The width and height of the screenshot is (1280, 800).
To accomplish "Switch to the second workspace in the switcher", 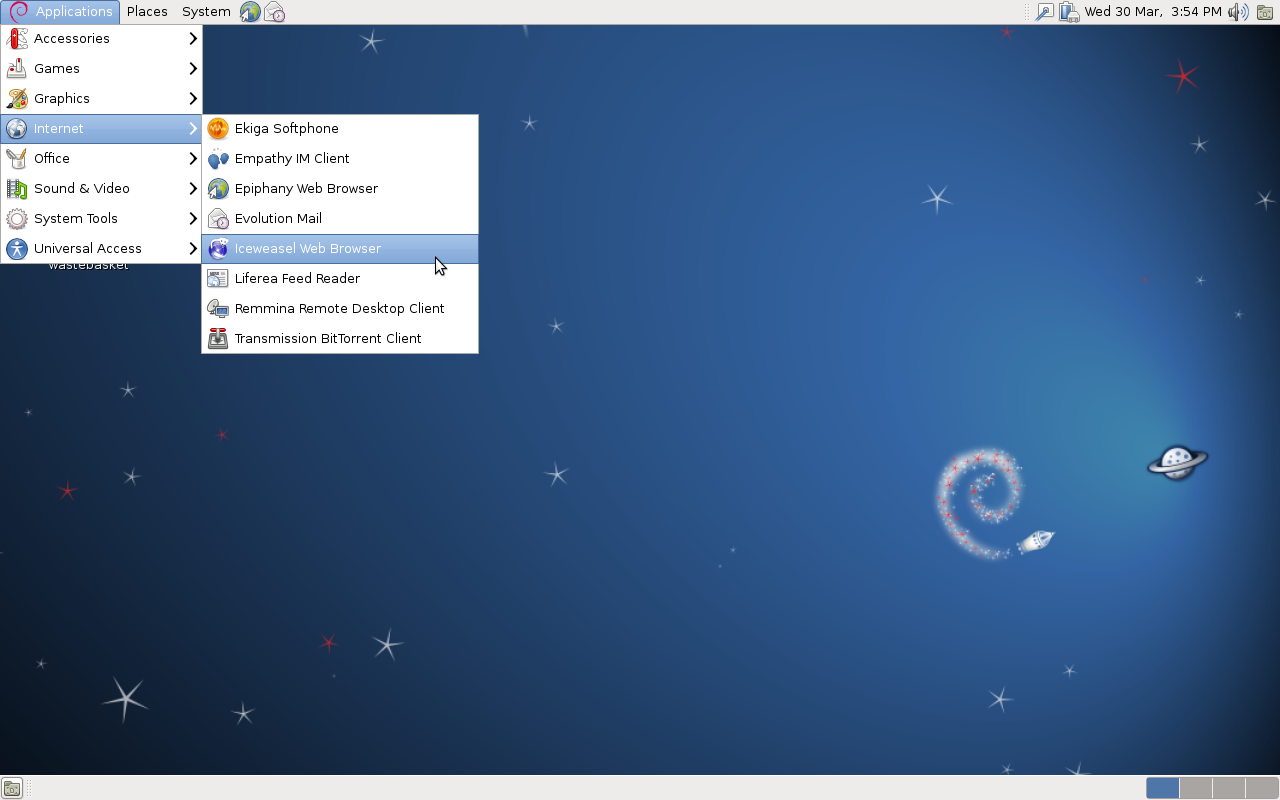I will point(1195,788).
